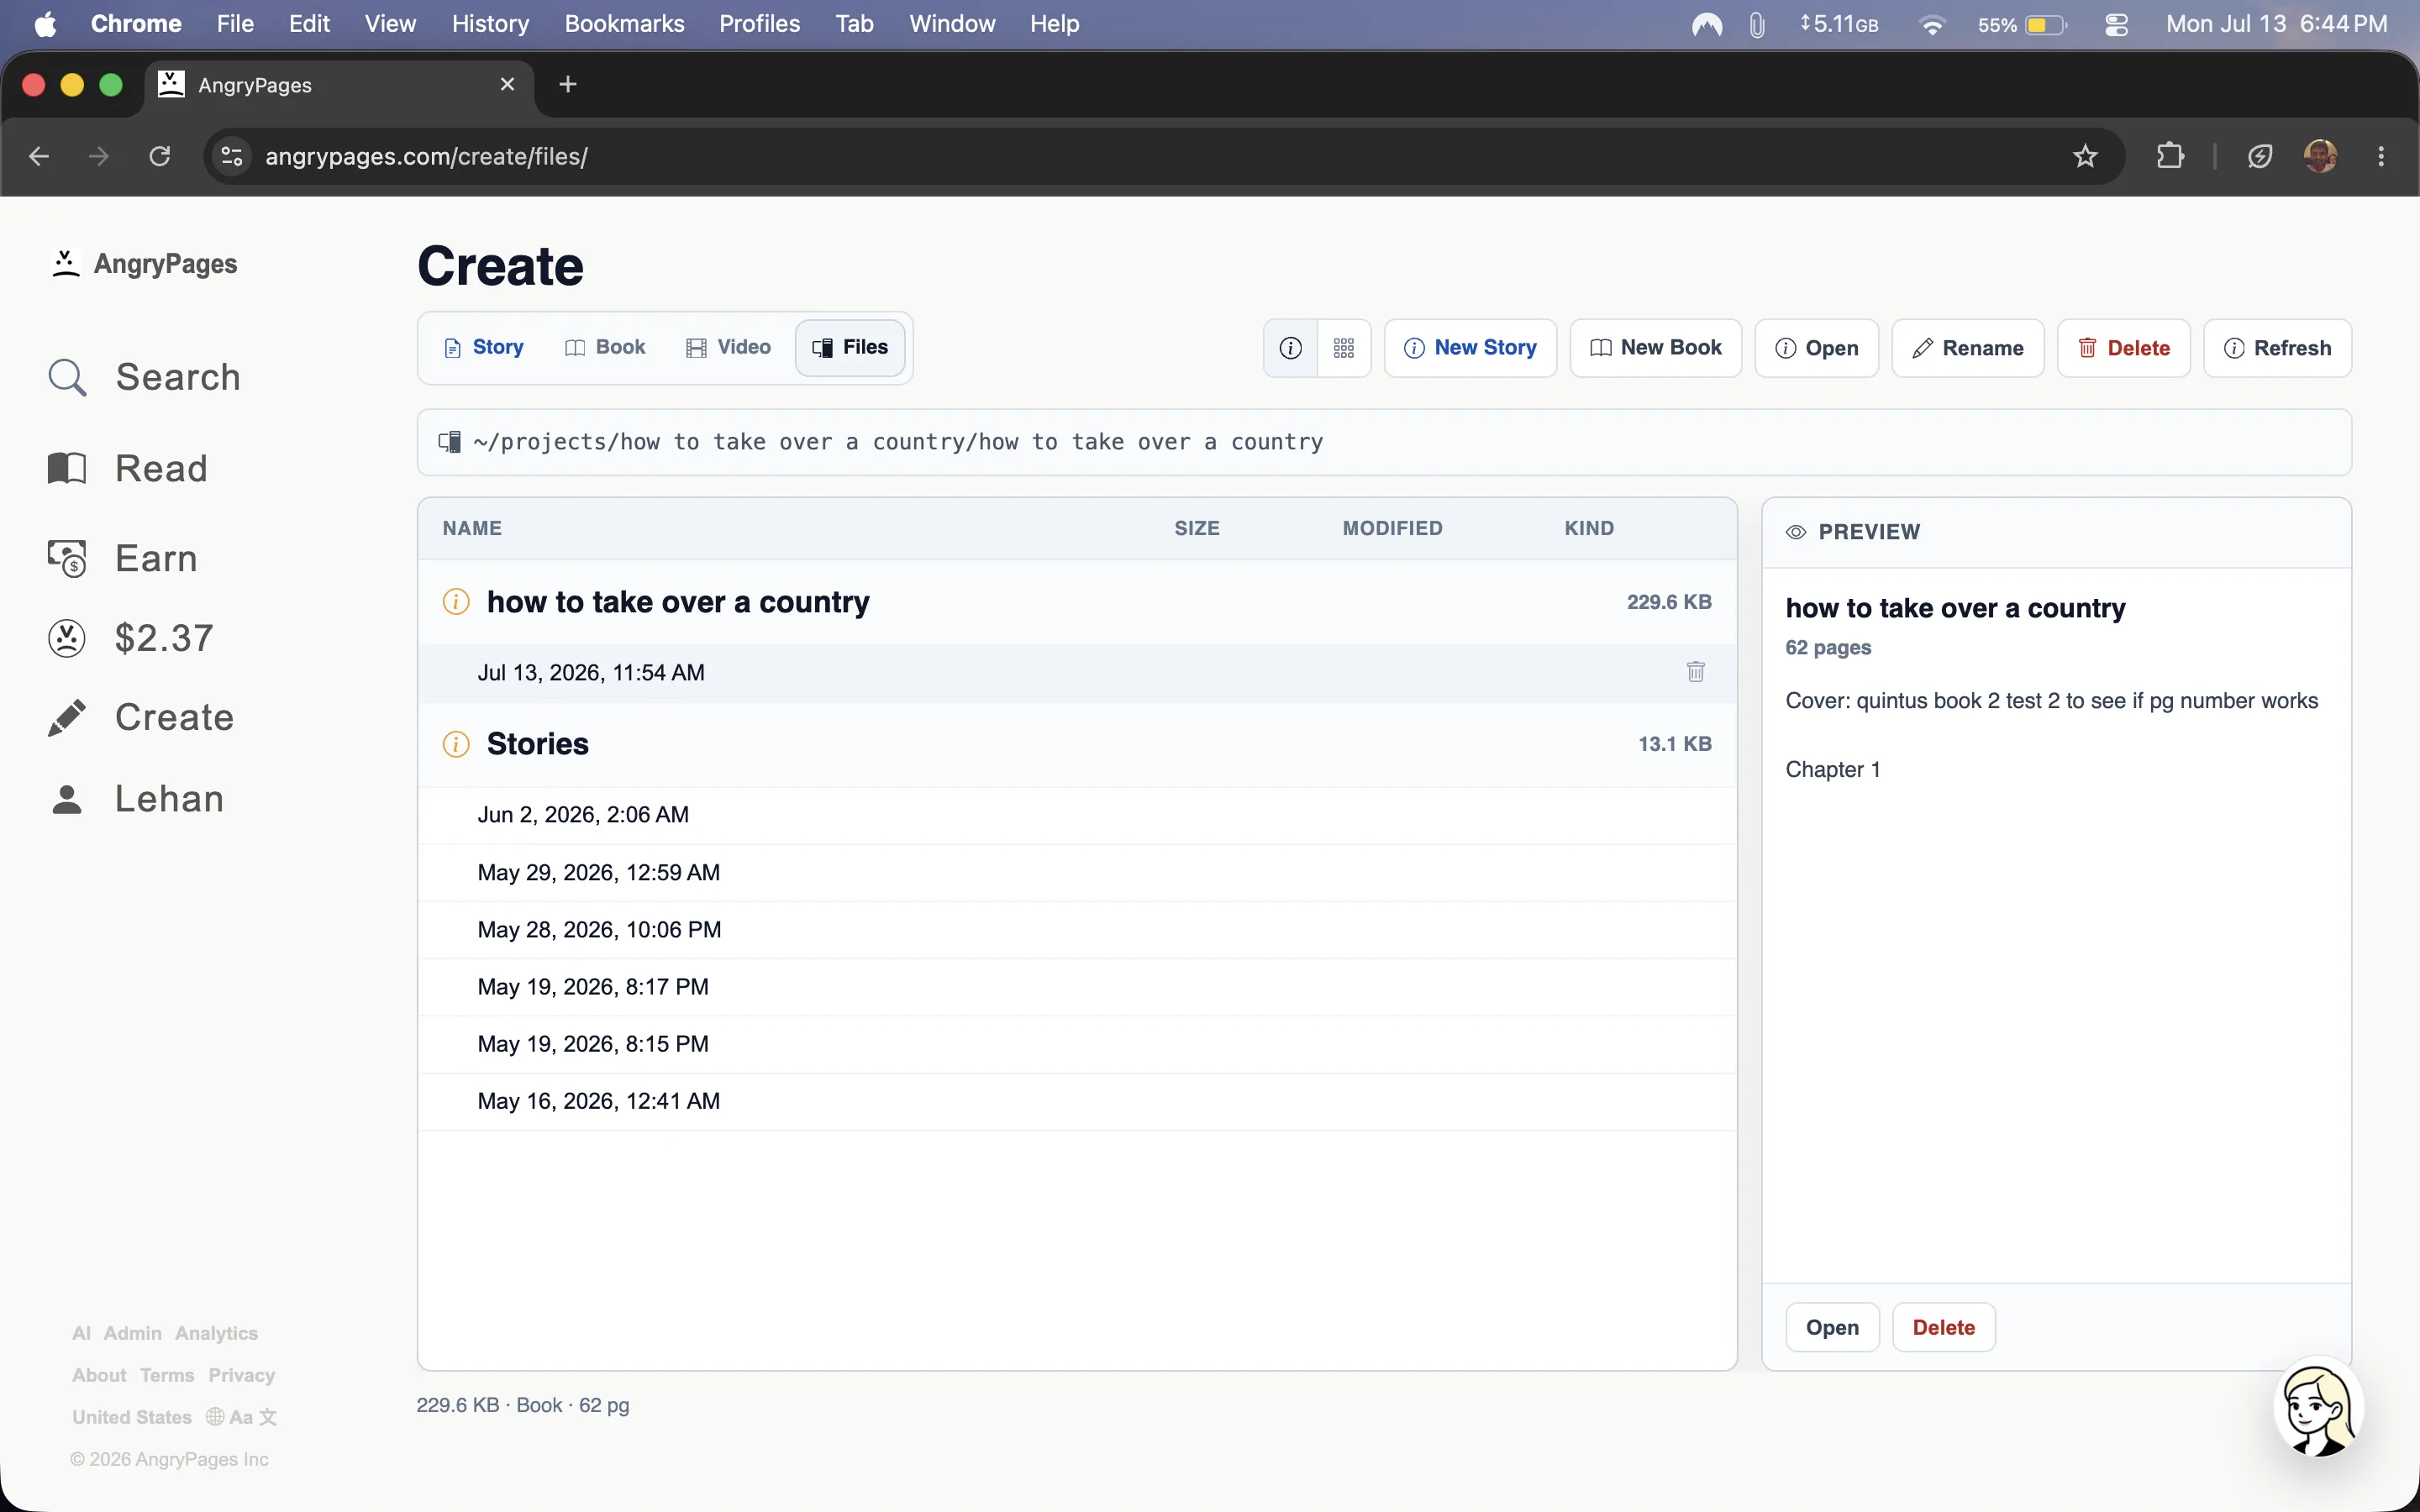2420x1512 pixels.
Task: Click the preview eye icon
Action: click(x=1796, y=532)
